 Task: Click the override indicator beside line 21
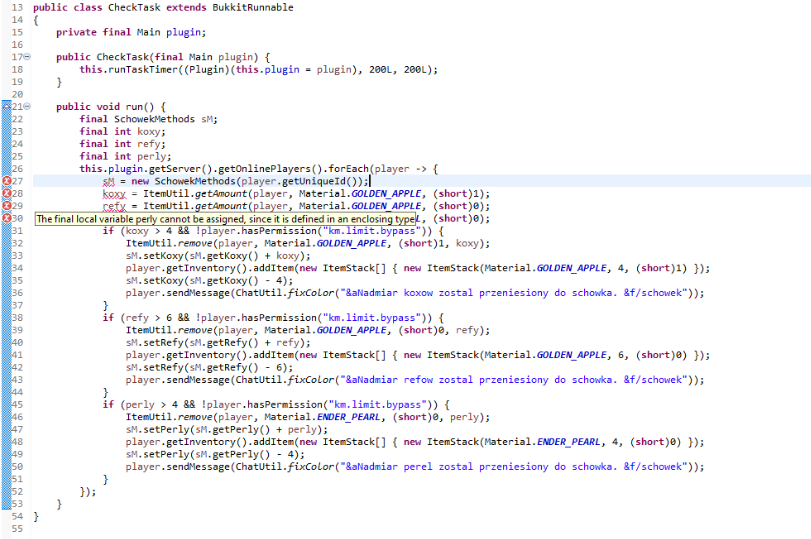click(6, 106)
